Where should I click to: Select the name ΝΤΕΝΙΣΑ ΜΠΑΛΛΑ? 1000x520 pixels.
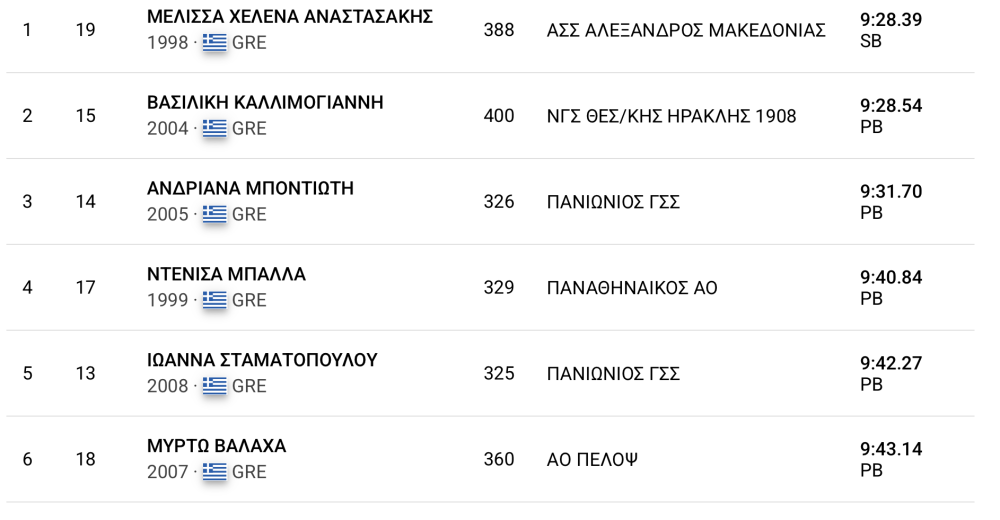[226, 274]
